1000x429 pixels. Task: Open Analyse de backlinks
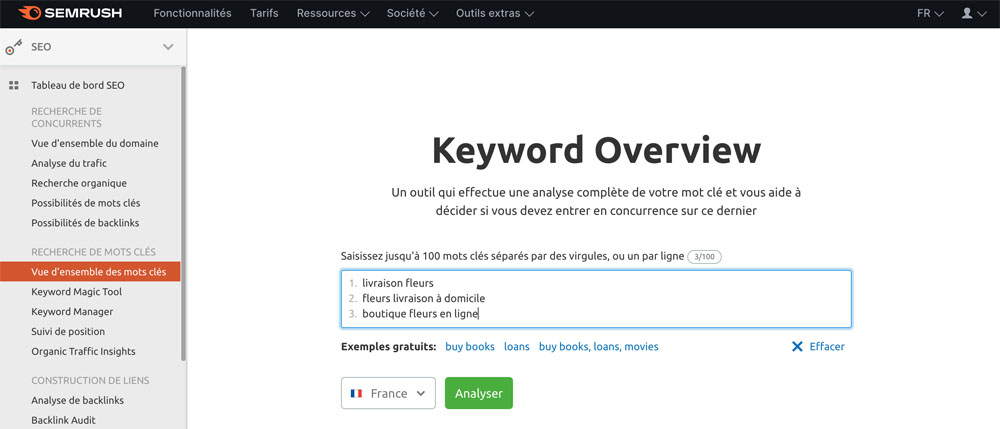click(x=78, y=400)
